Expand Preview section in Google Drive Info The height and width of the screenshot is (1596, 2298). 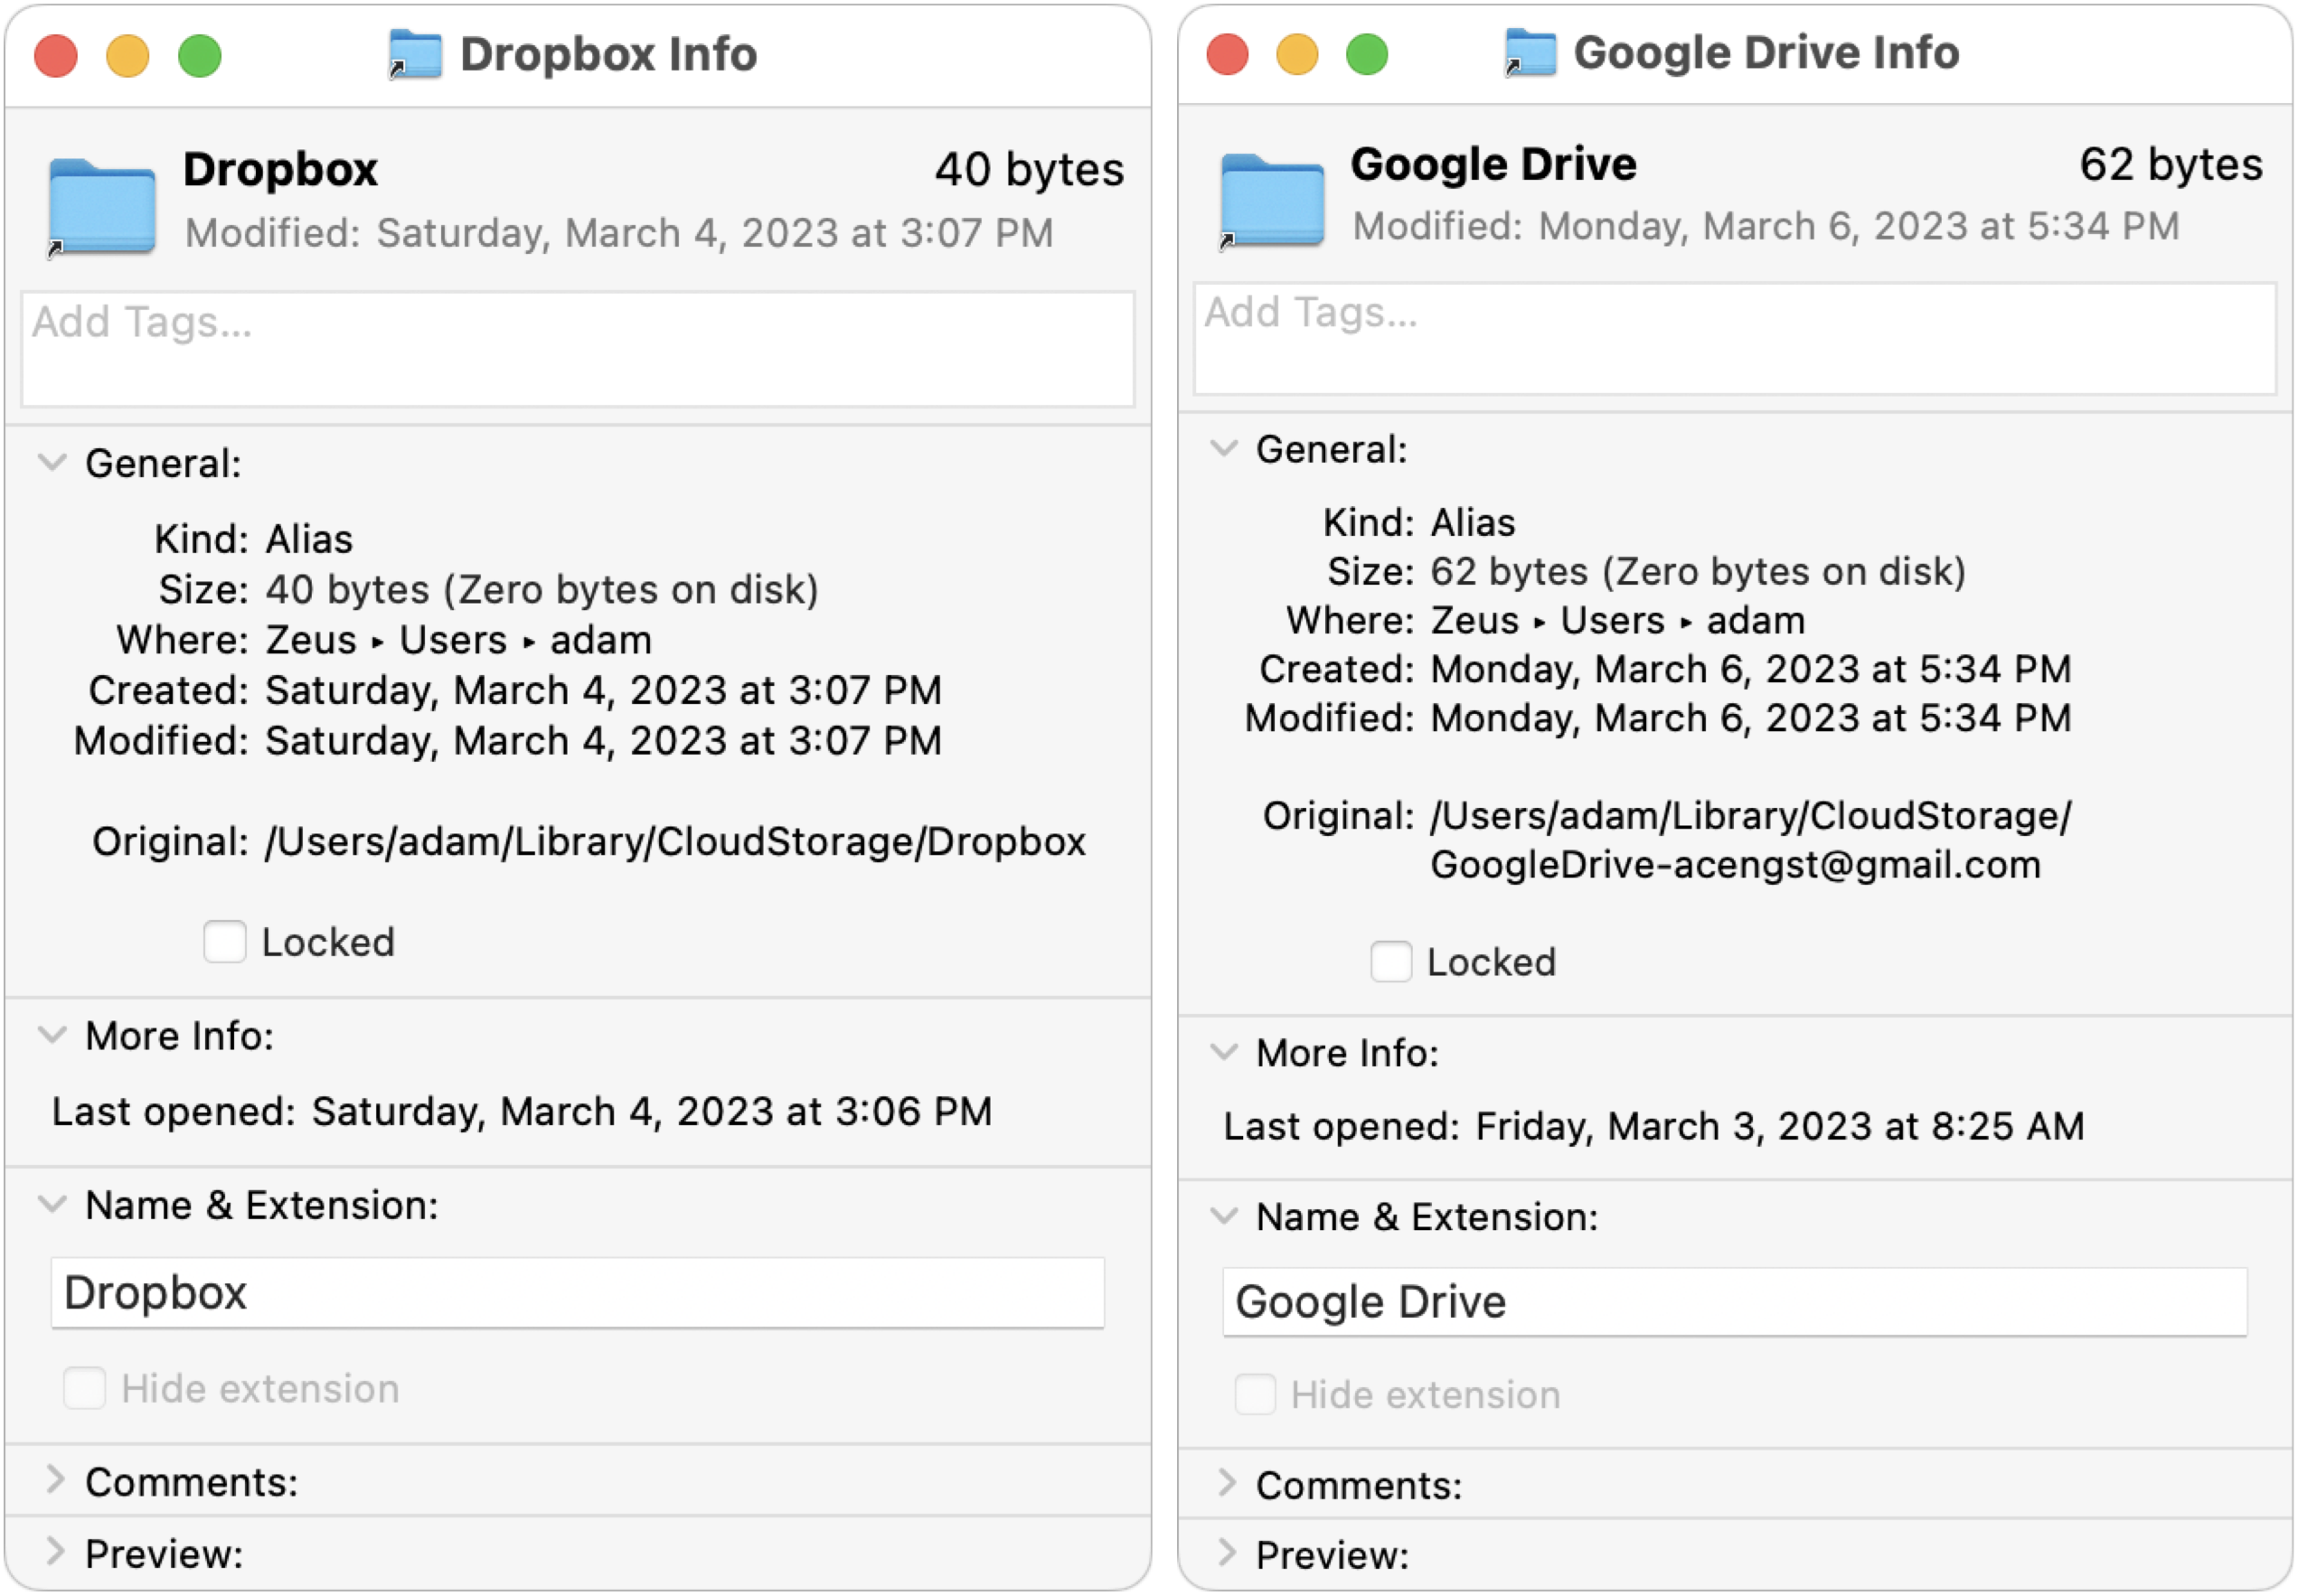click(x=1226, y=1553)
